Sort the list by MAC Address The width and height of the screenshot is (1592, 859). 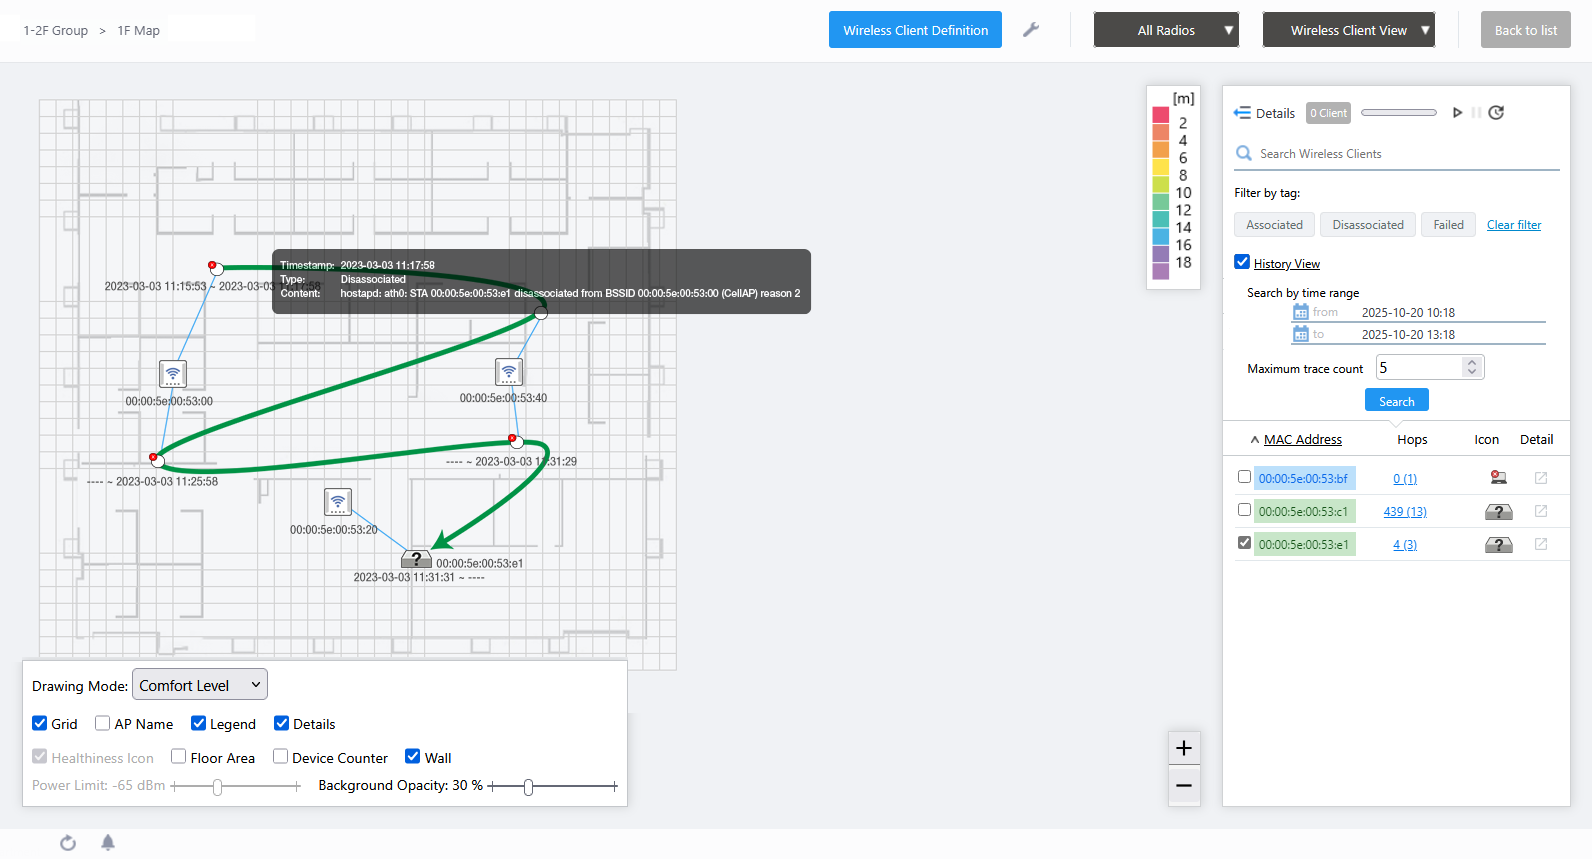(1302, 439)
